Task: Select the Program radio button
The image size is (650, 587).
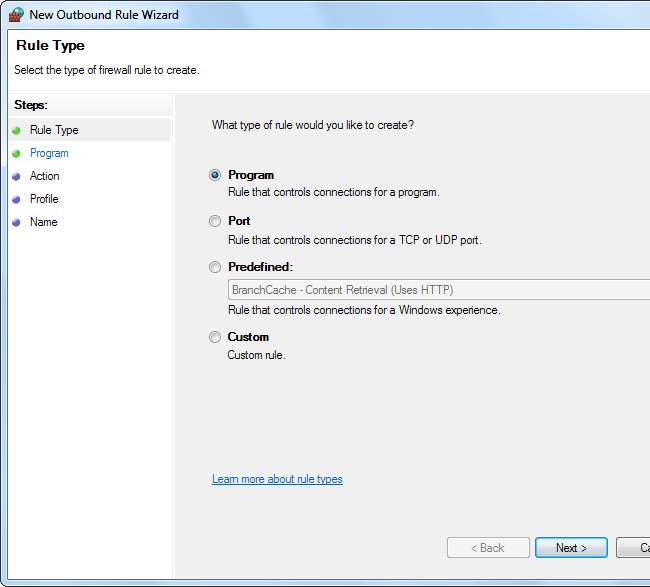Action: tap(215, 175)
